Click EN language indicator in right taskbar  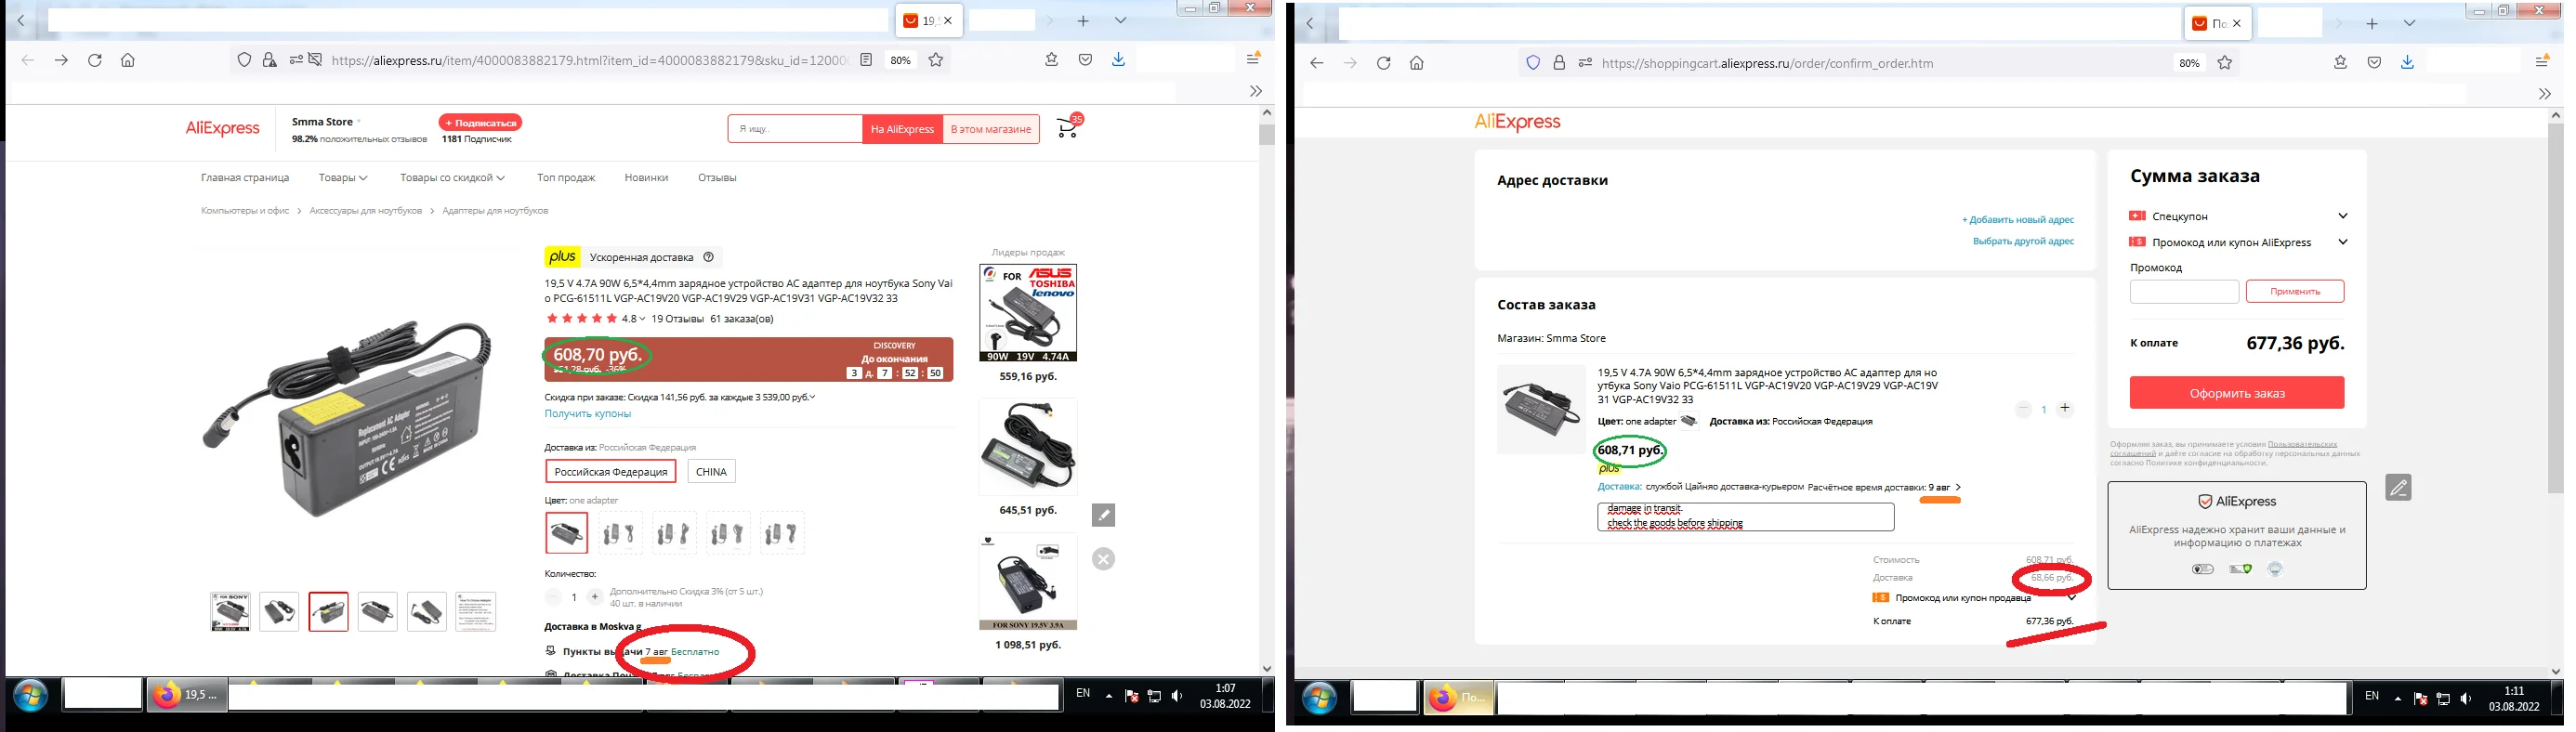2371,696
